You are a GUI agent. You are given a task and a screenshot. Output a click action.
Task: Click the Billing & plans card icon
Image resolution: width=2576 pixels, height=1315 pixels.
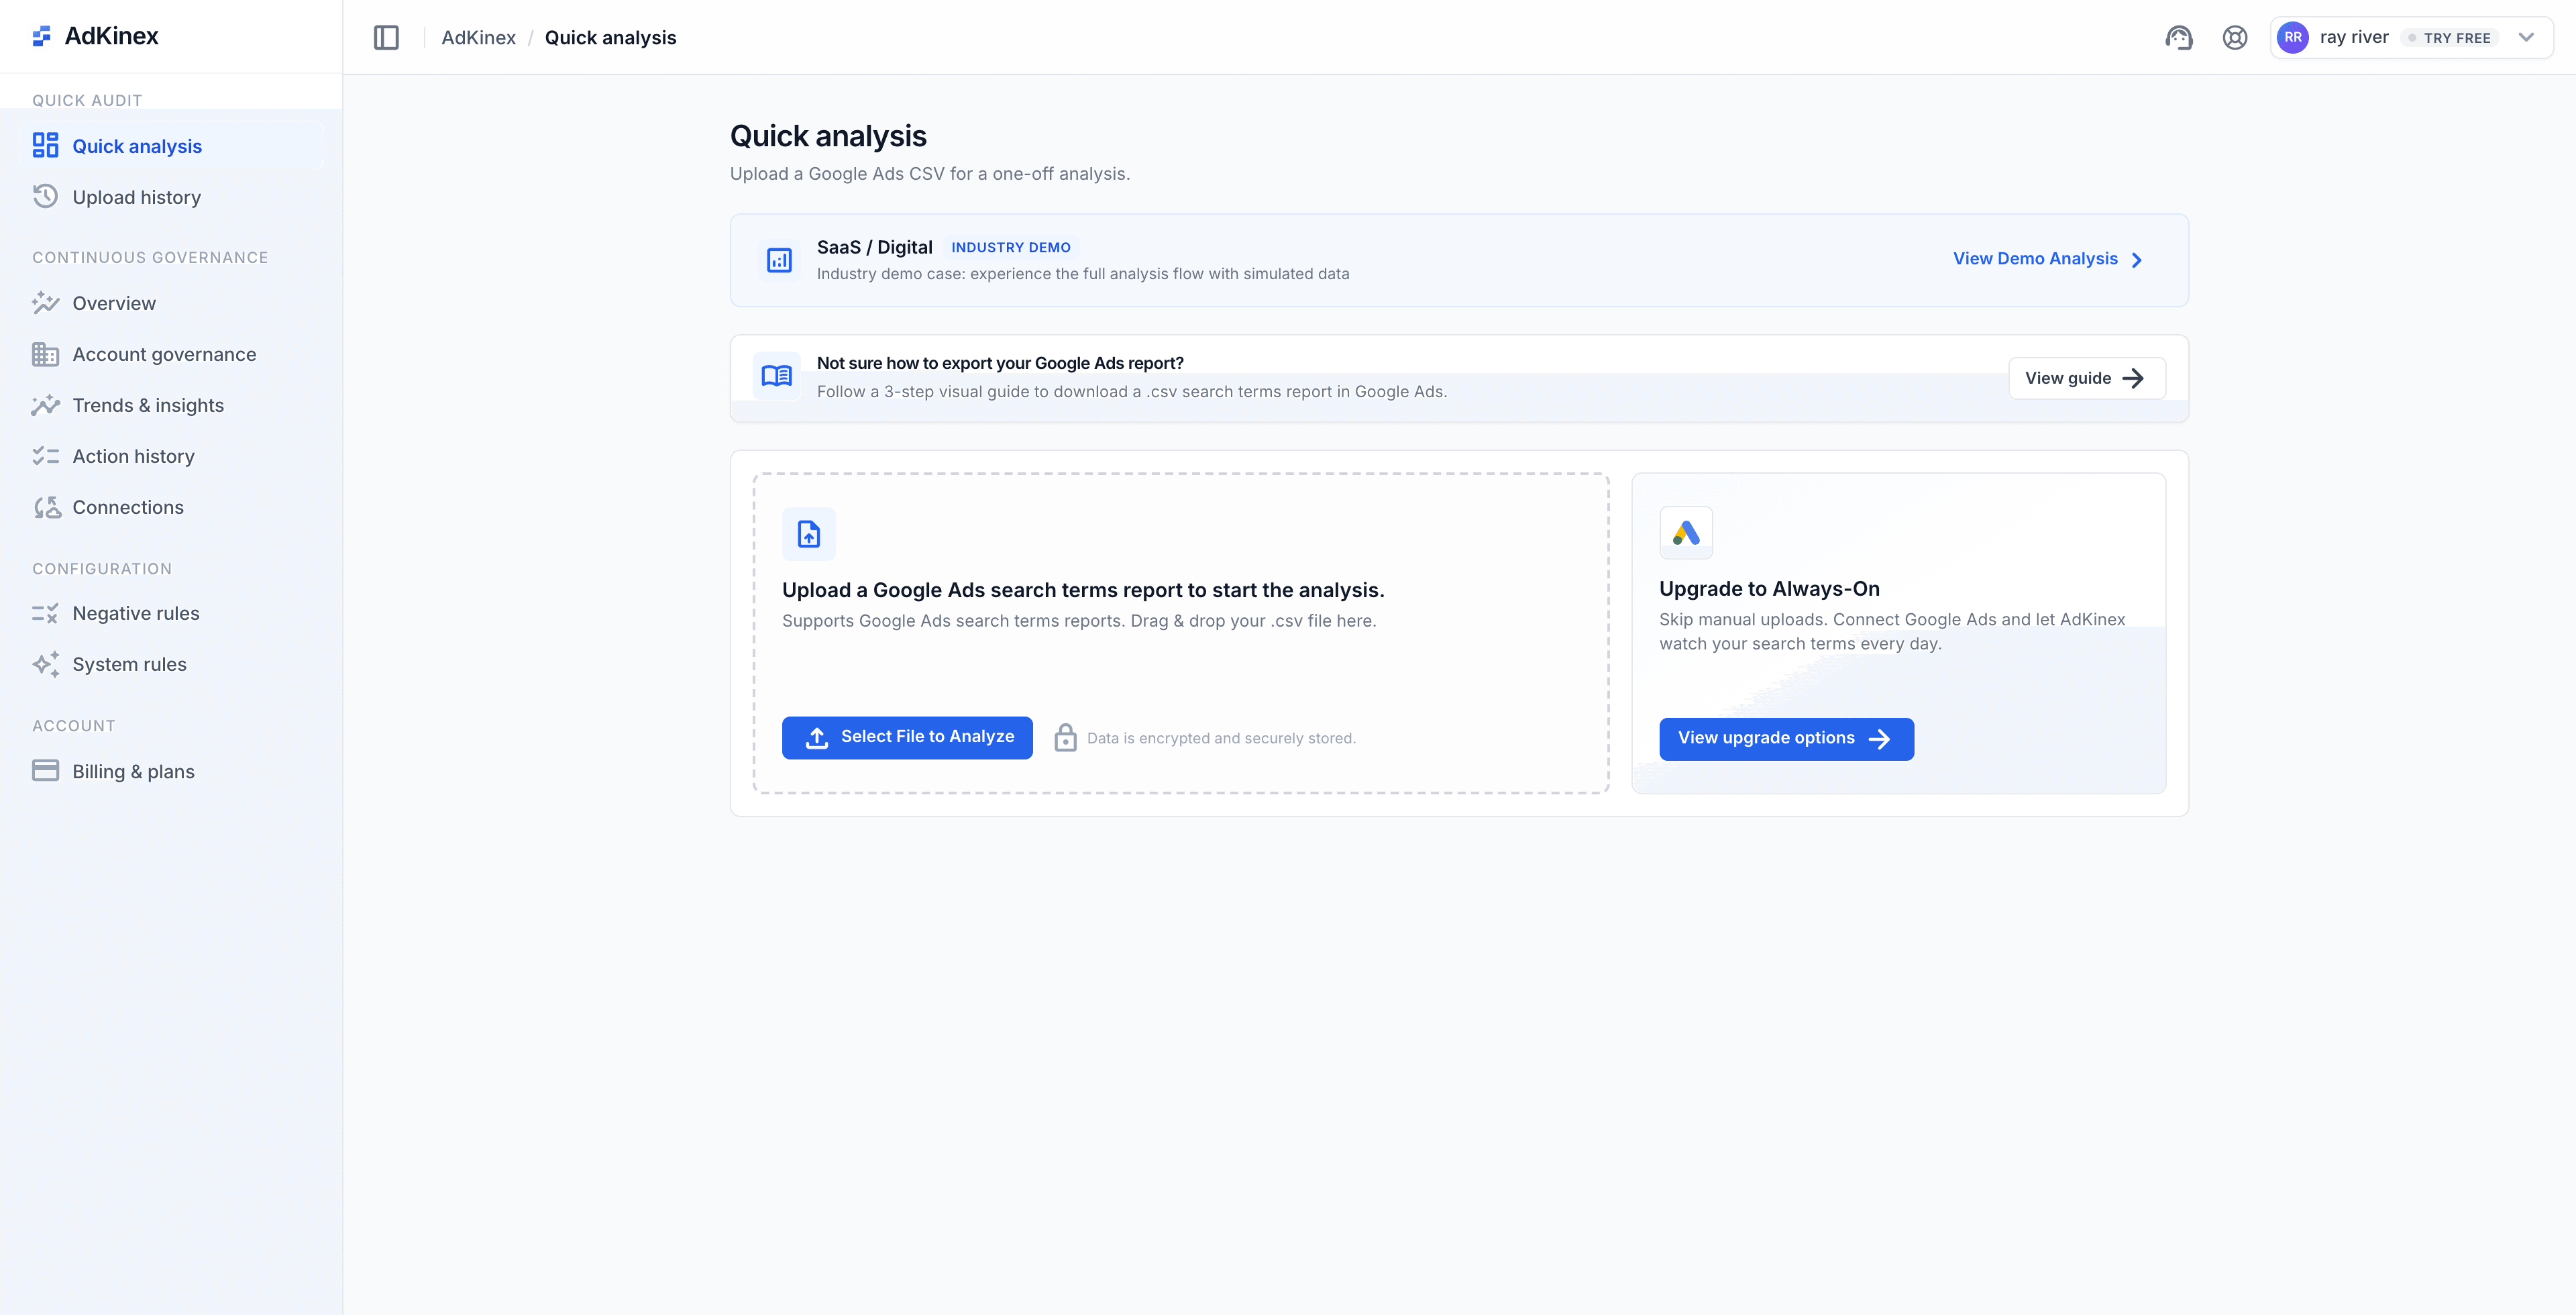(45, 771)
